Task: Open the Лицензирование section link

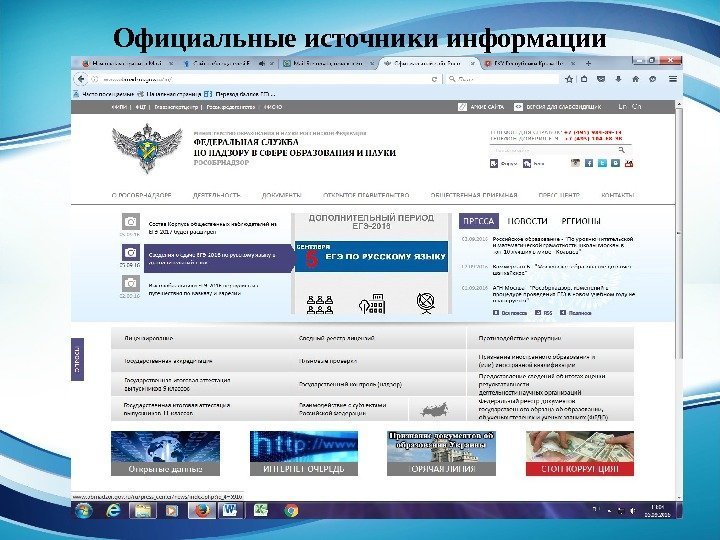Action: 149,338
